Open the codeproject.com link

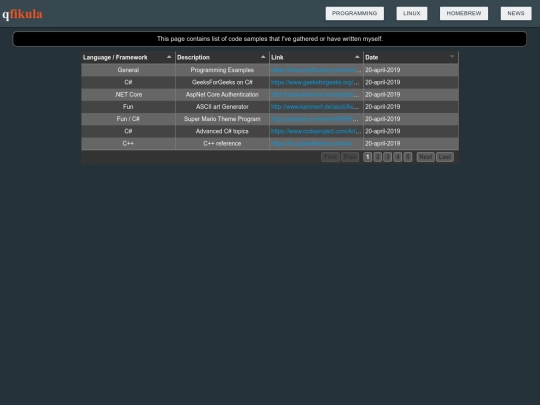tap(316, 131)
